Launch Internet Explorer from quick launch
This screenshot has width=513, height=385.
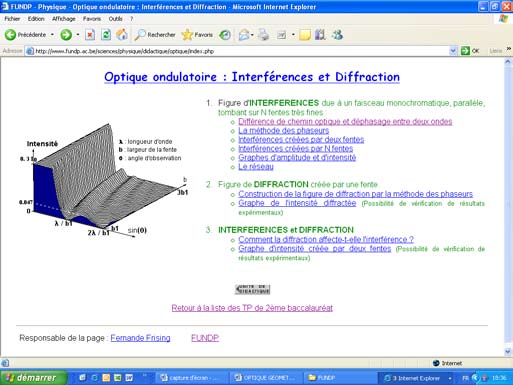[x=94, y=378]
